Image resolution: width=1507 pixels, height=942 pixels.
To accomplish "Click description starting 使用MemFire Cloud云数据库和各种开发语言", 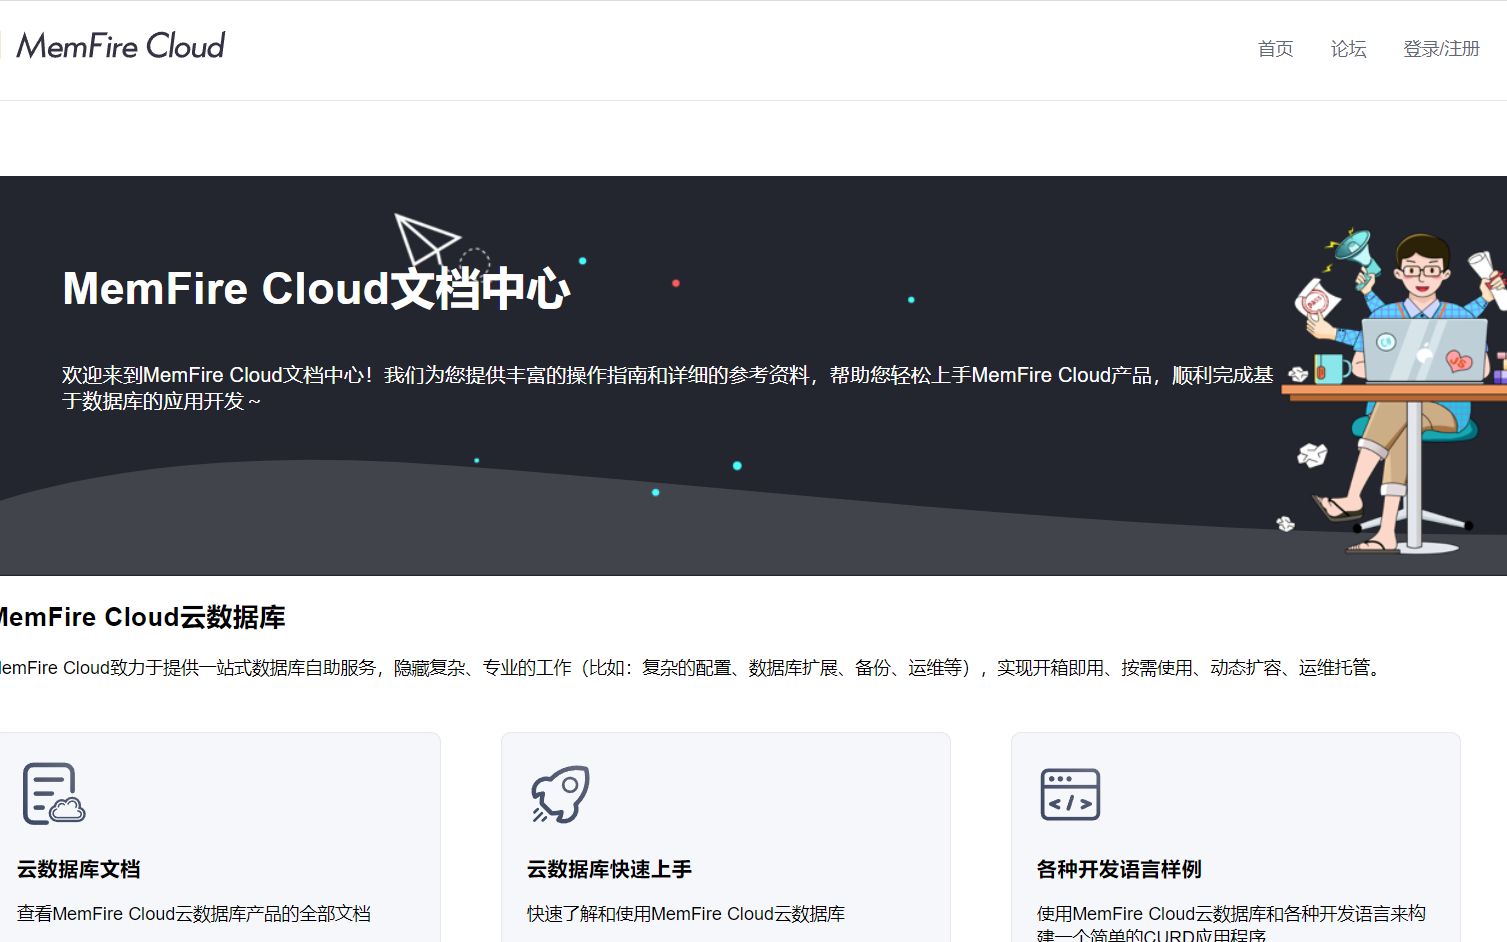I will click(x=1231, y=924).
